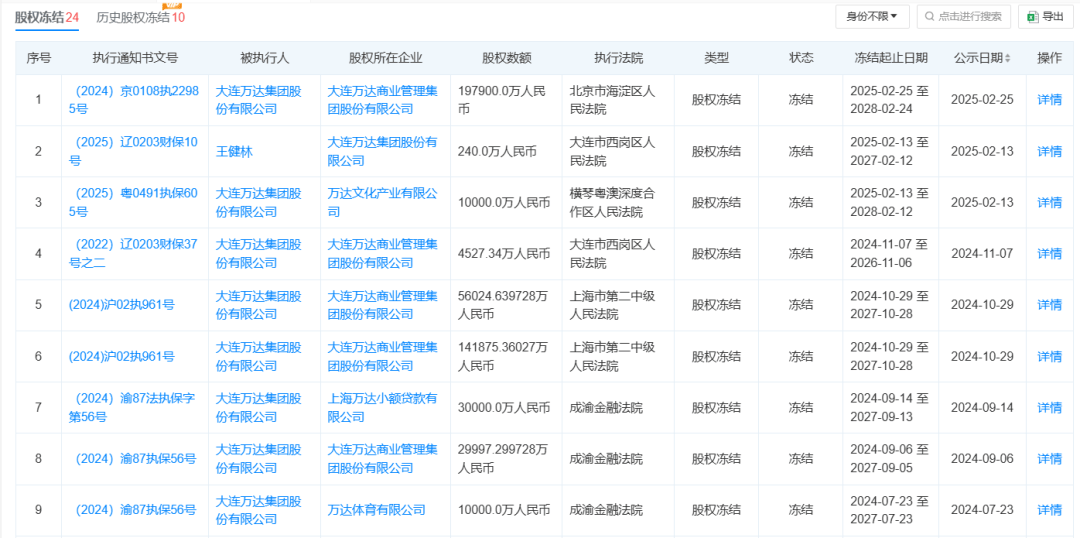Open (2024)沪02执961号 in row 6
This screenshot has width=1080, height=538.
(x=121, y=356)
